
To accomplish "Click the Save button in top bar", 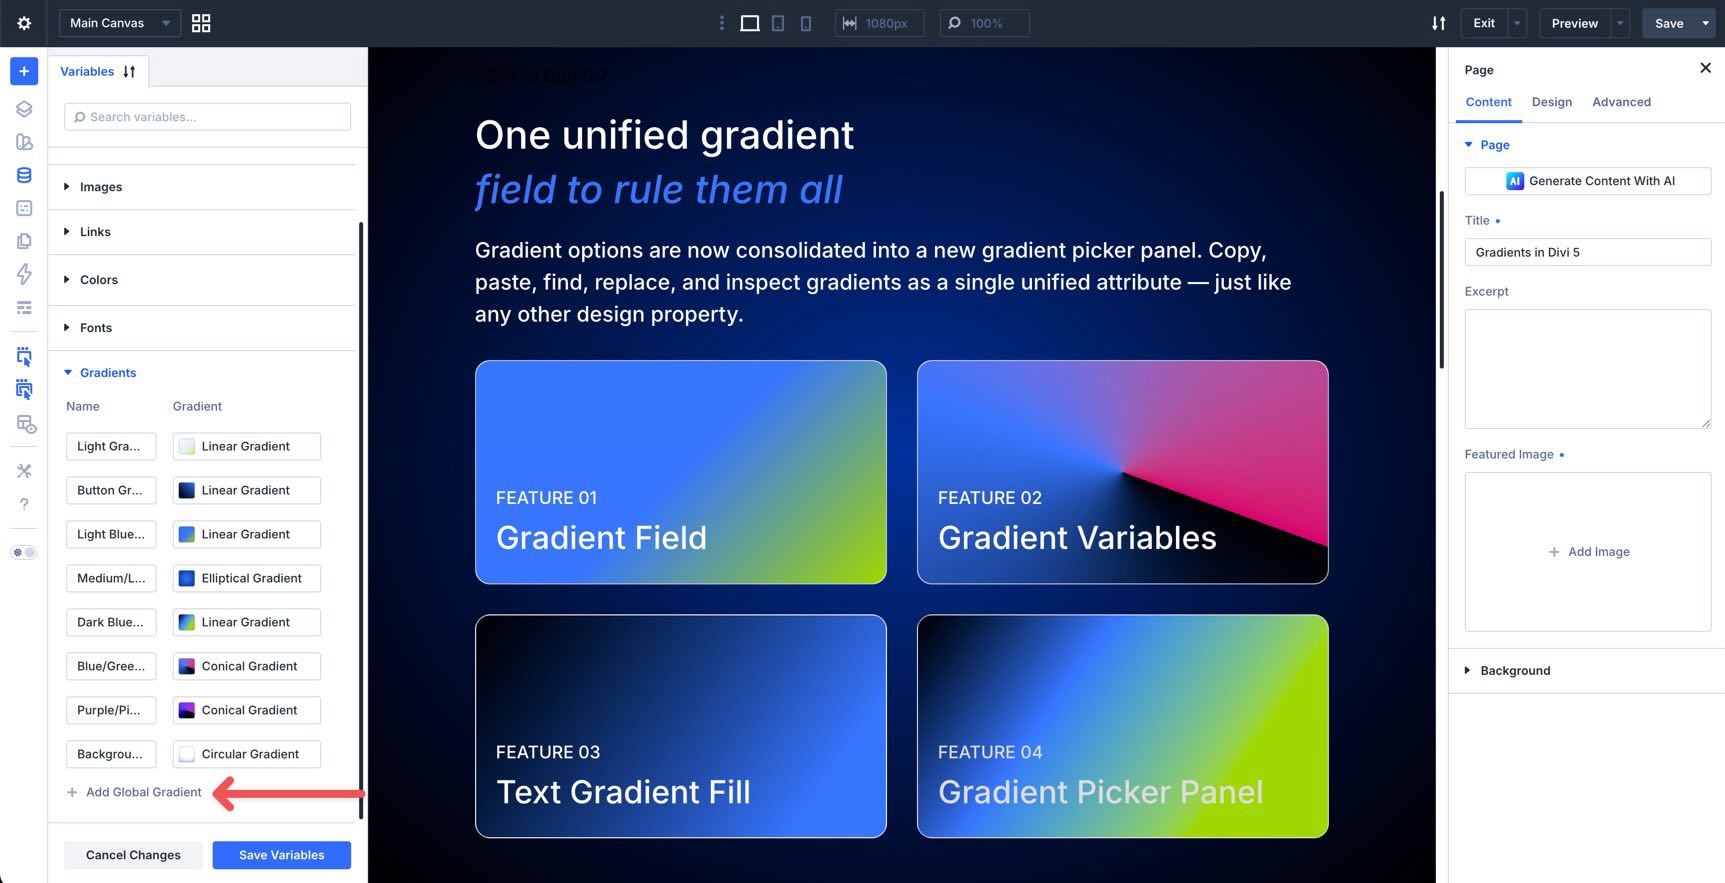I will coord(1669,23).
